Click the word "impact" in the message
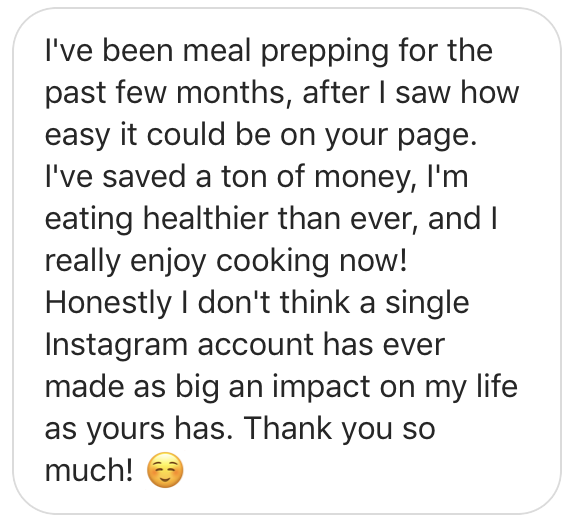 (x=321, y=387)
